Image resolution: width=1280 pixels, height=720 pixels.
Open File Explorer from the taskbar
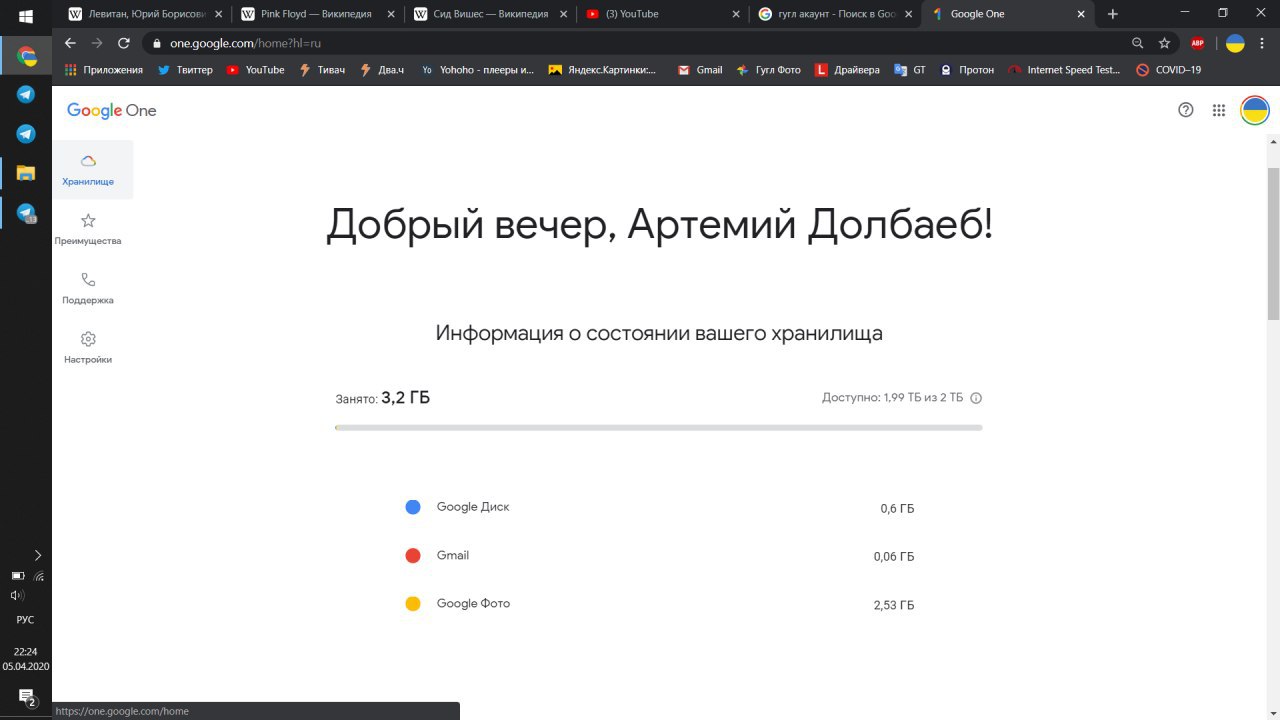tap(26, 173)
